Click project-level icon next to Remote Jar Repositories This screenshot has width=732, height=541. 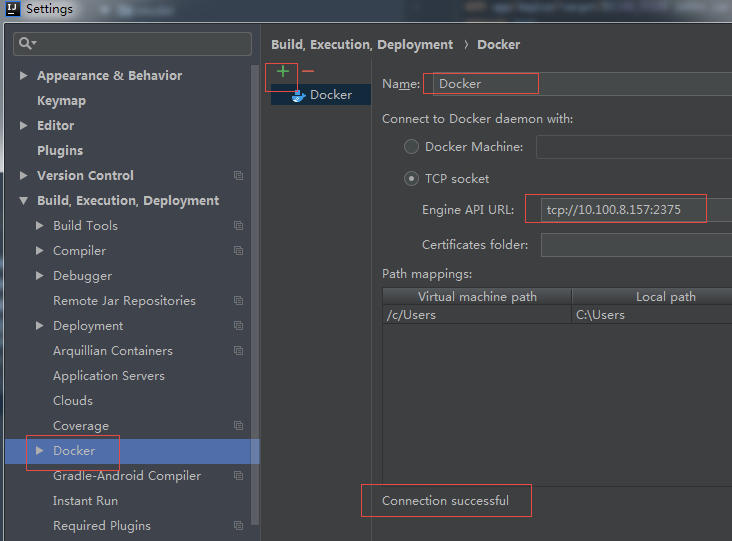point(238,301)
